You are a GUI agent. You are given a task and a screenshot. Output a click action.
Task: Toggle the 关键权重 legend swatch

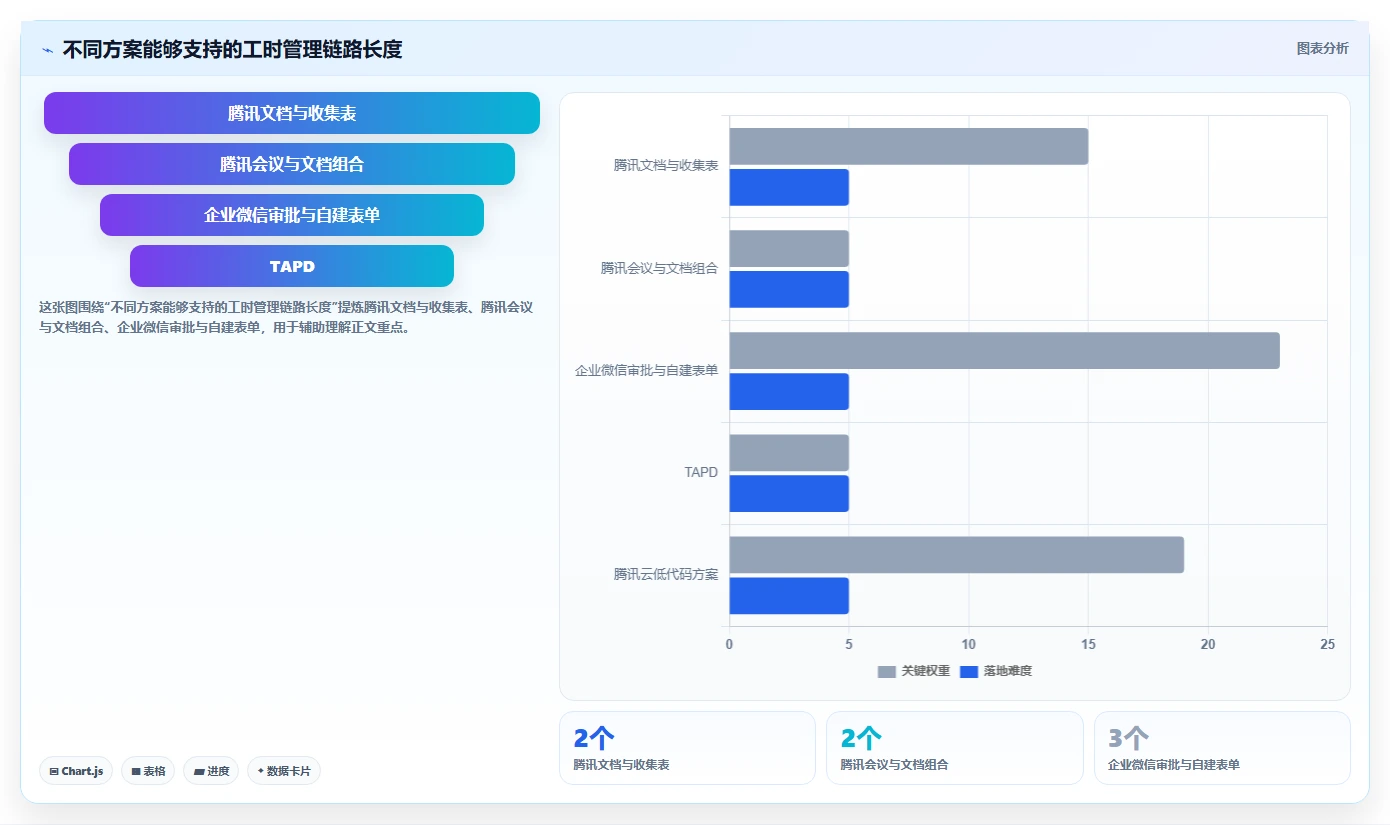887,671
